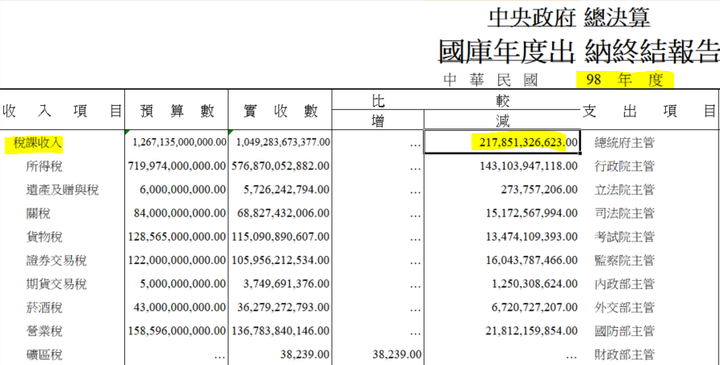The width and height of the screenshot is (720, 365).
Task: Click the 38,239.00 cell in 增 column
Action: (x=397, y=354)
